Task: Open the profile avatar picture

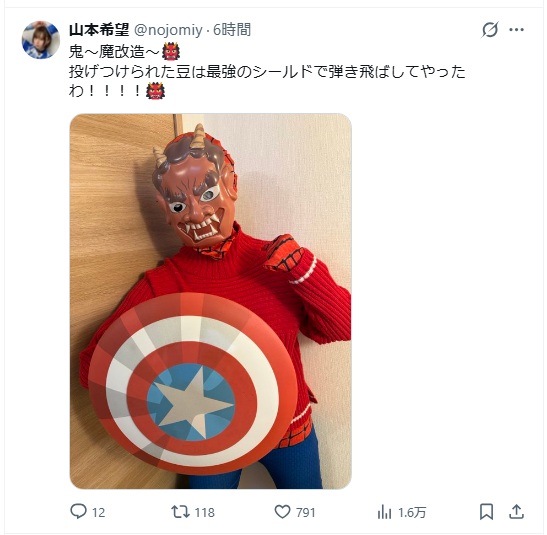Action: tap(40, 40)
